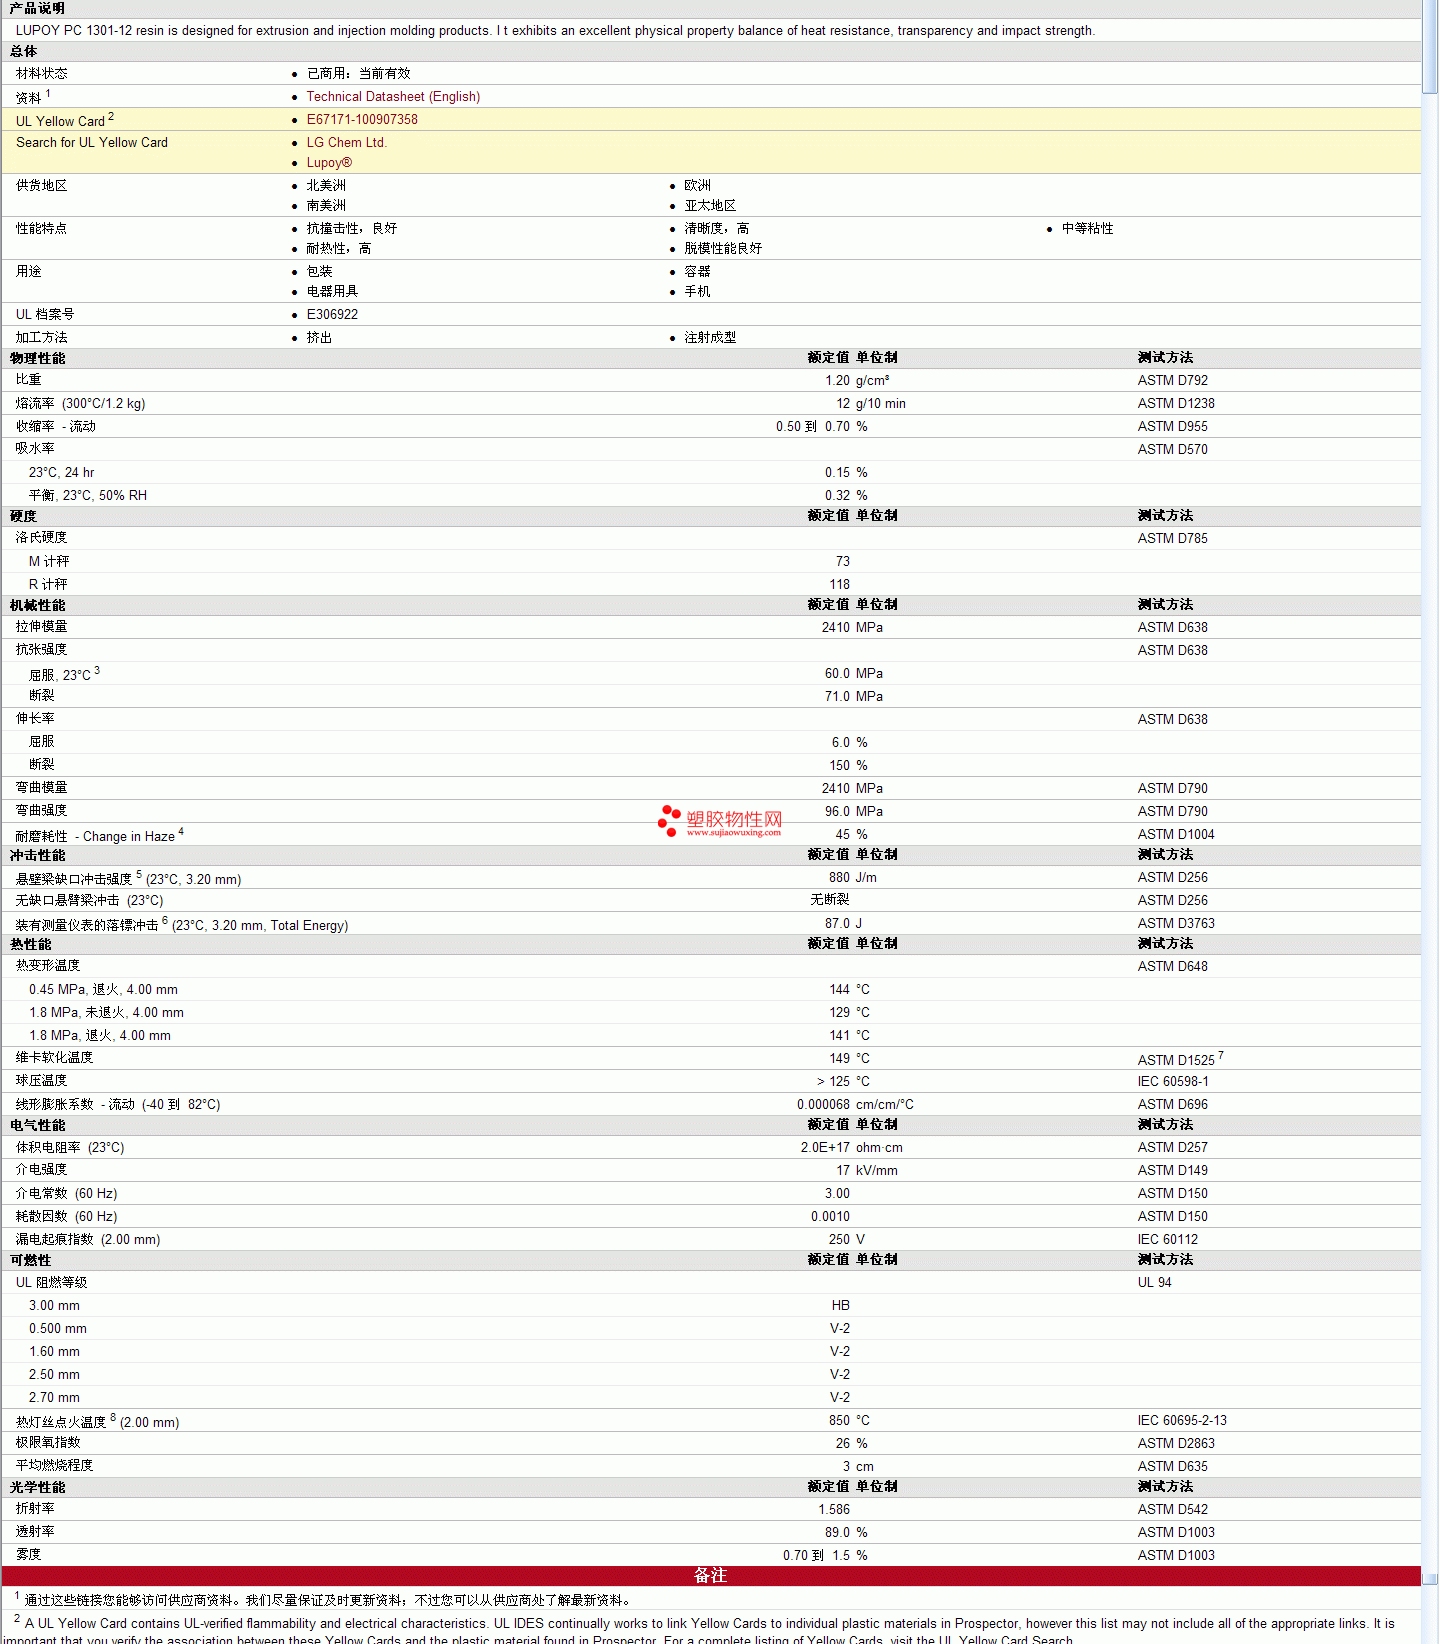Click the 雾度 row label
This screenshot has width=1440, height=1644.
[28, 1555]
